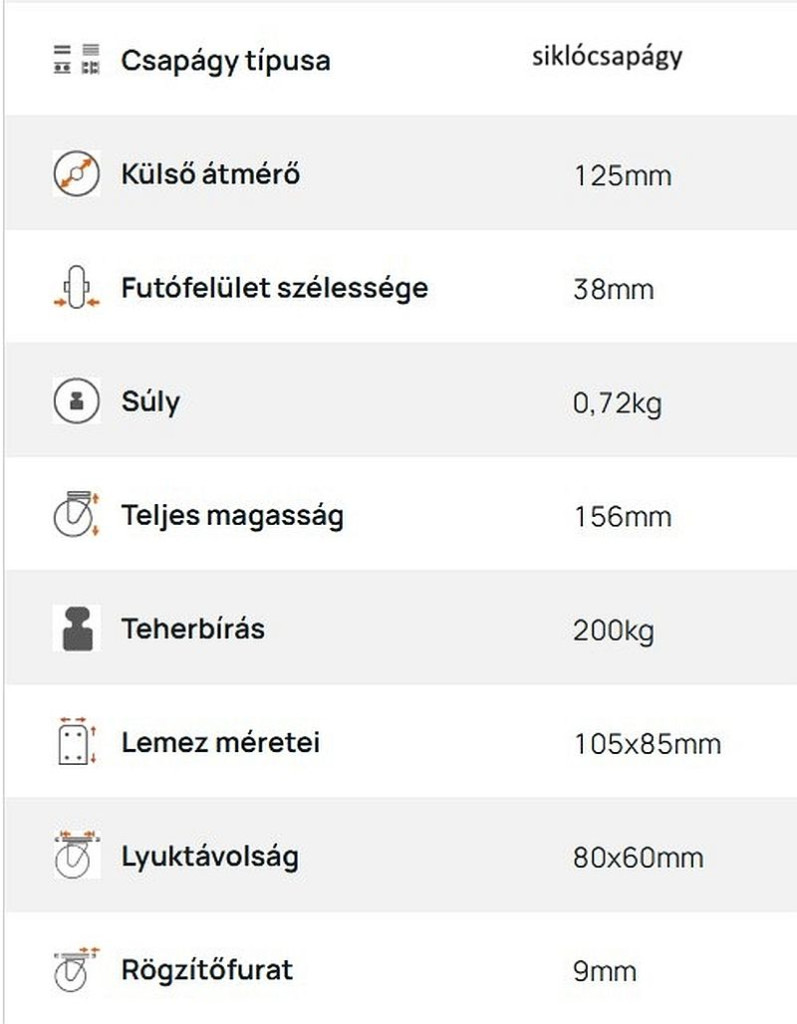Click the mounting hole icon
Screen dimensions: 797x1024
(77, 970)
